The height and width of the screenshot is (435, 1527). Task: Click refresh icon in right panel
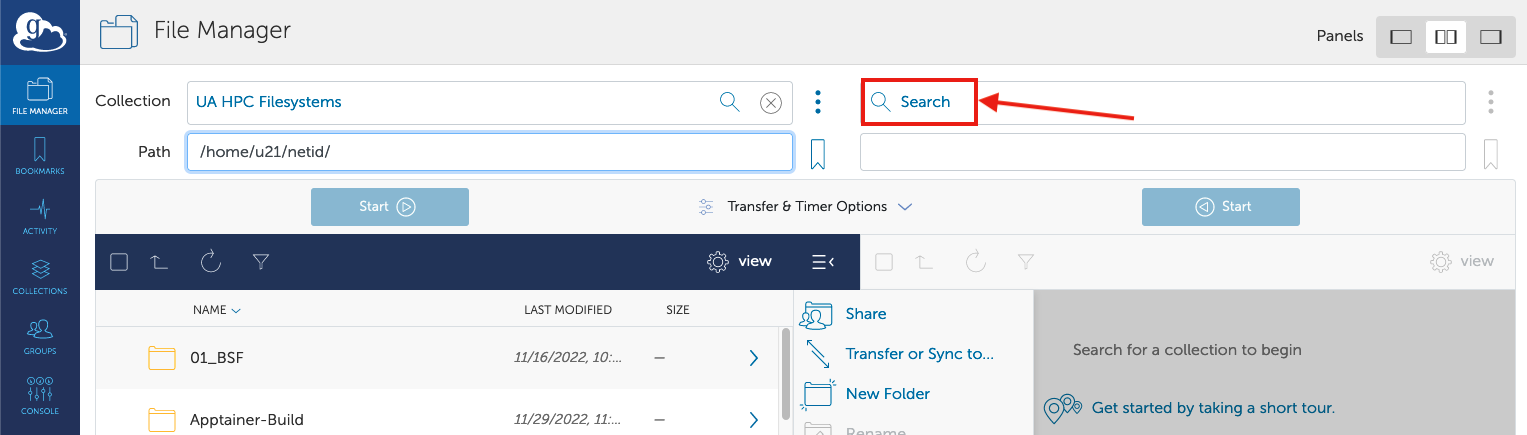click(x=975, y=262)
